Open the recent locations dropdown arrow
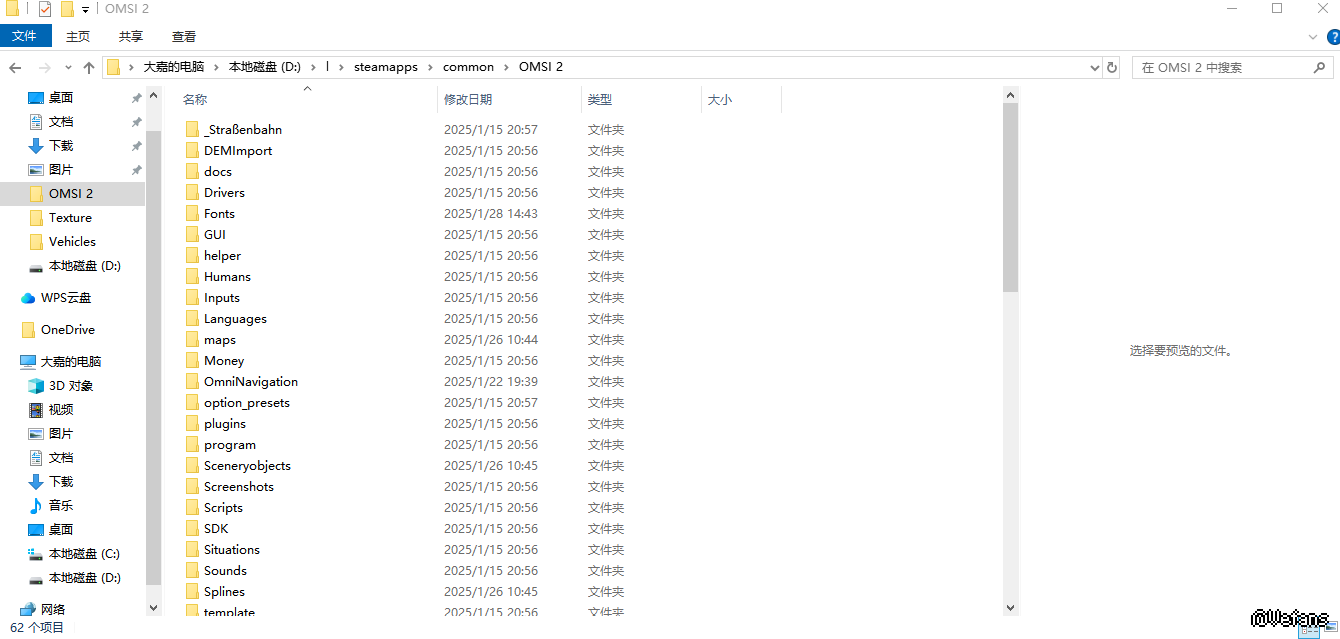 (x=68, y=67)
